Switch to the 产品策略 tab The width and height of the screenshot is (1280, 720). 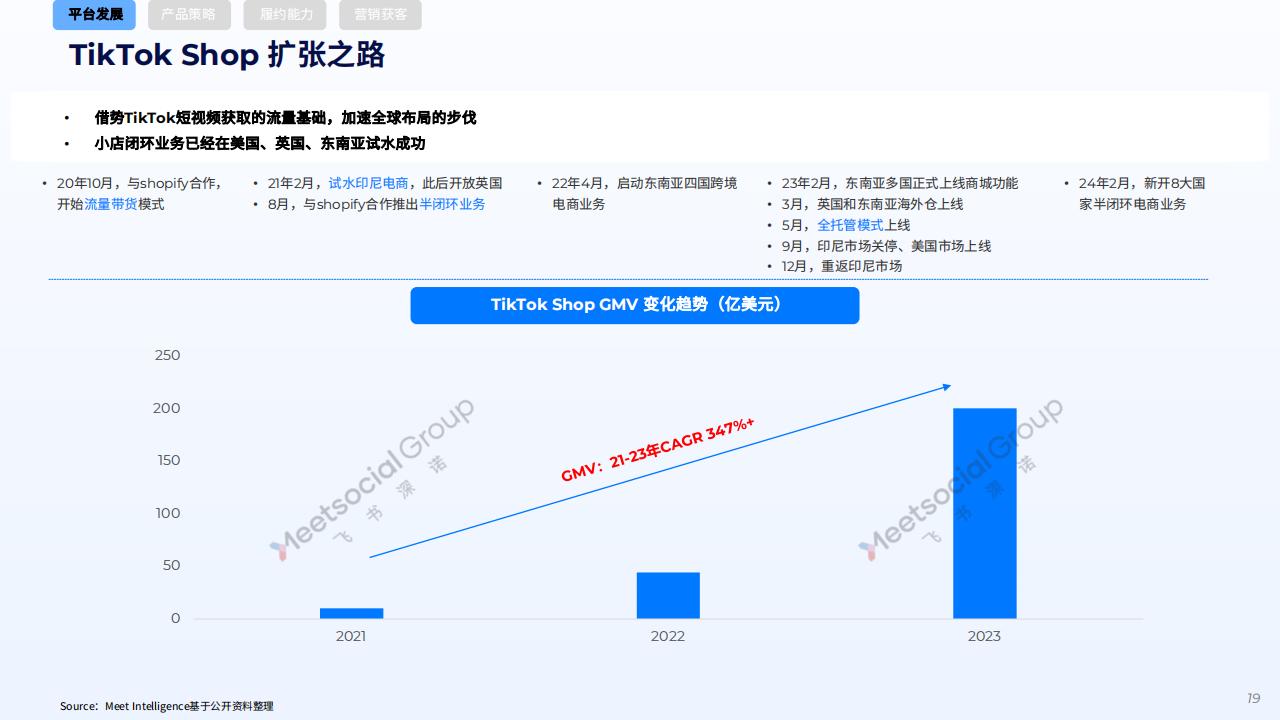(x=189, y=15)
